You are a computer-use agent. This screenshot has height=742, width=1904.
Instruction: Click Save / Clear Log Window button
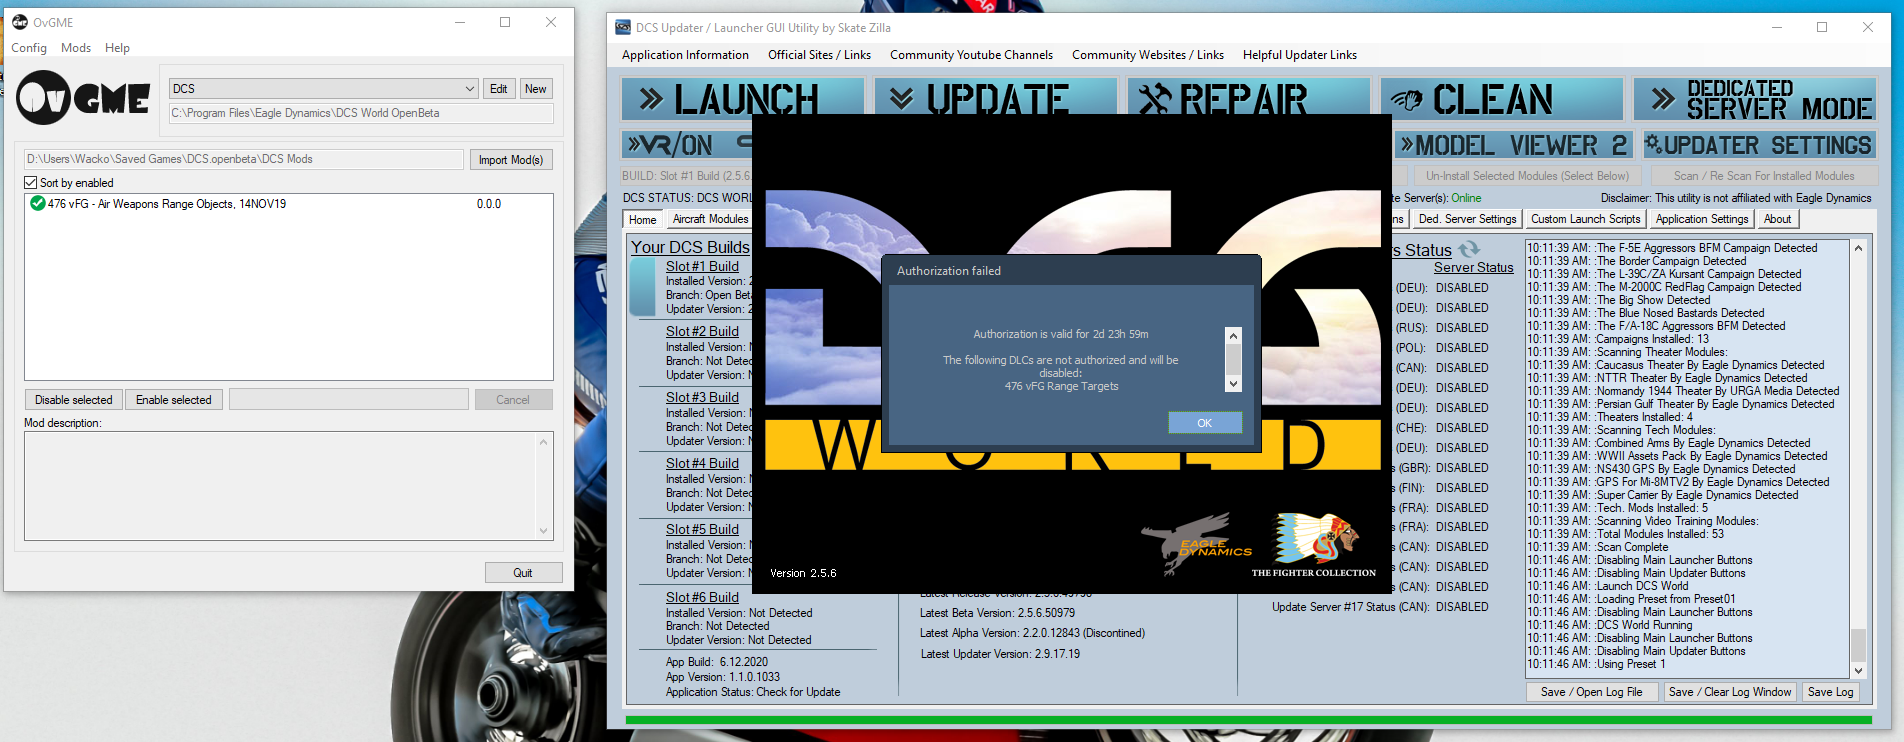(x=1730, y=692)
